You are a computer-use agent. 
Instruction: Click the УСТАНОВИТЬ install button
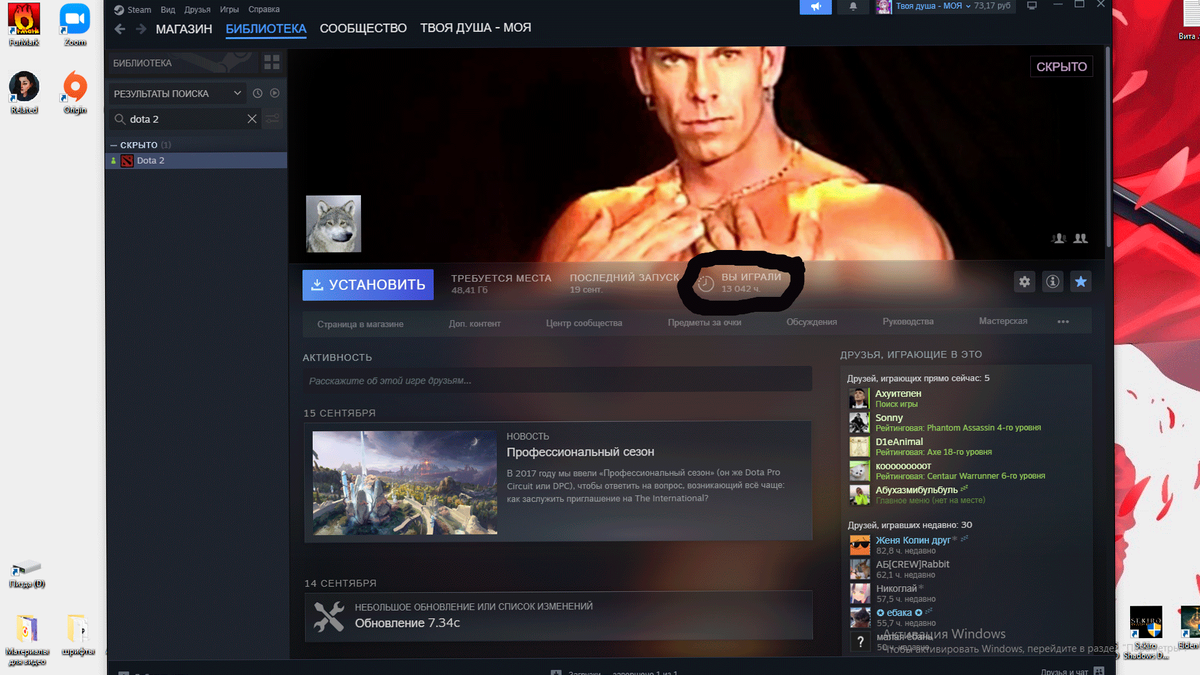coord(368,284)
